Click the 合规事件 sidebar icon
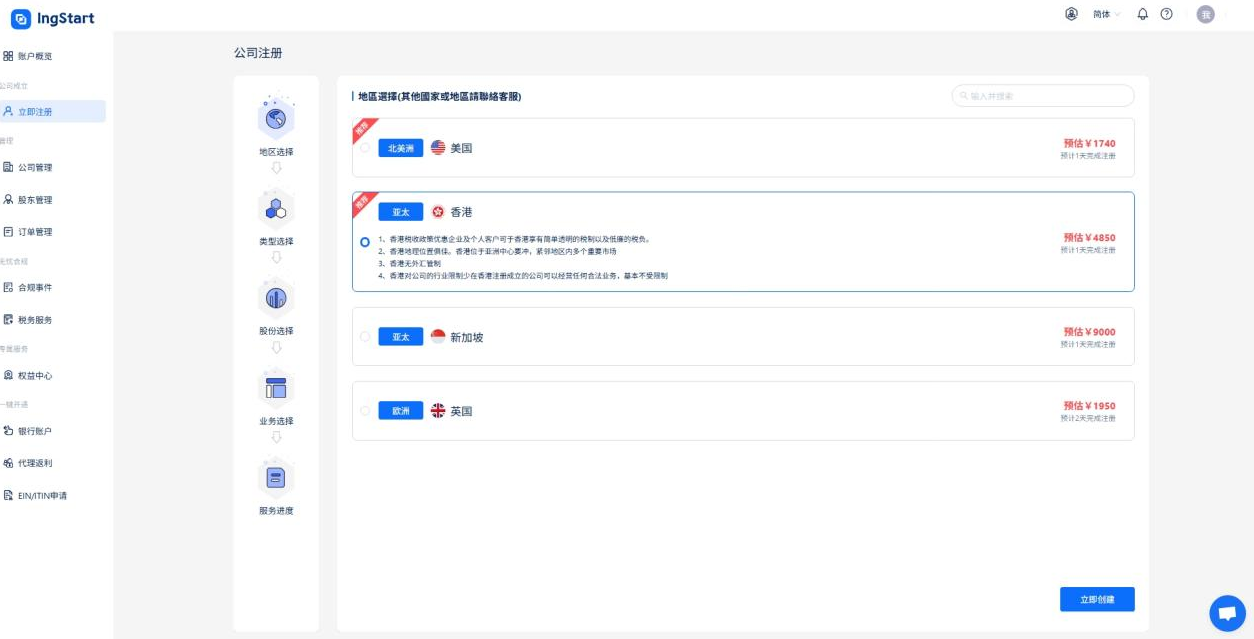This screenshot has width=1254, height=639. click(8, 287)
